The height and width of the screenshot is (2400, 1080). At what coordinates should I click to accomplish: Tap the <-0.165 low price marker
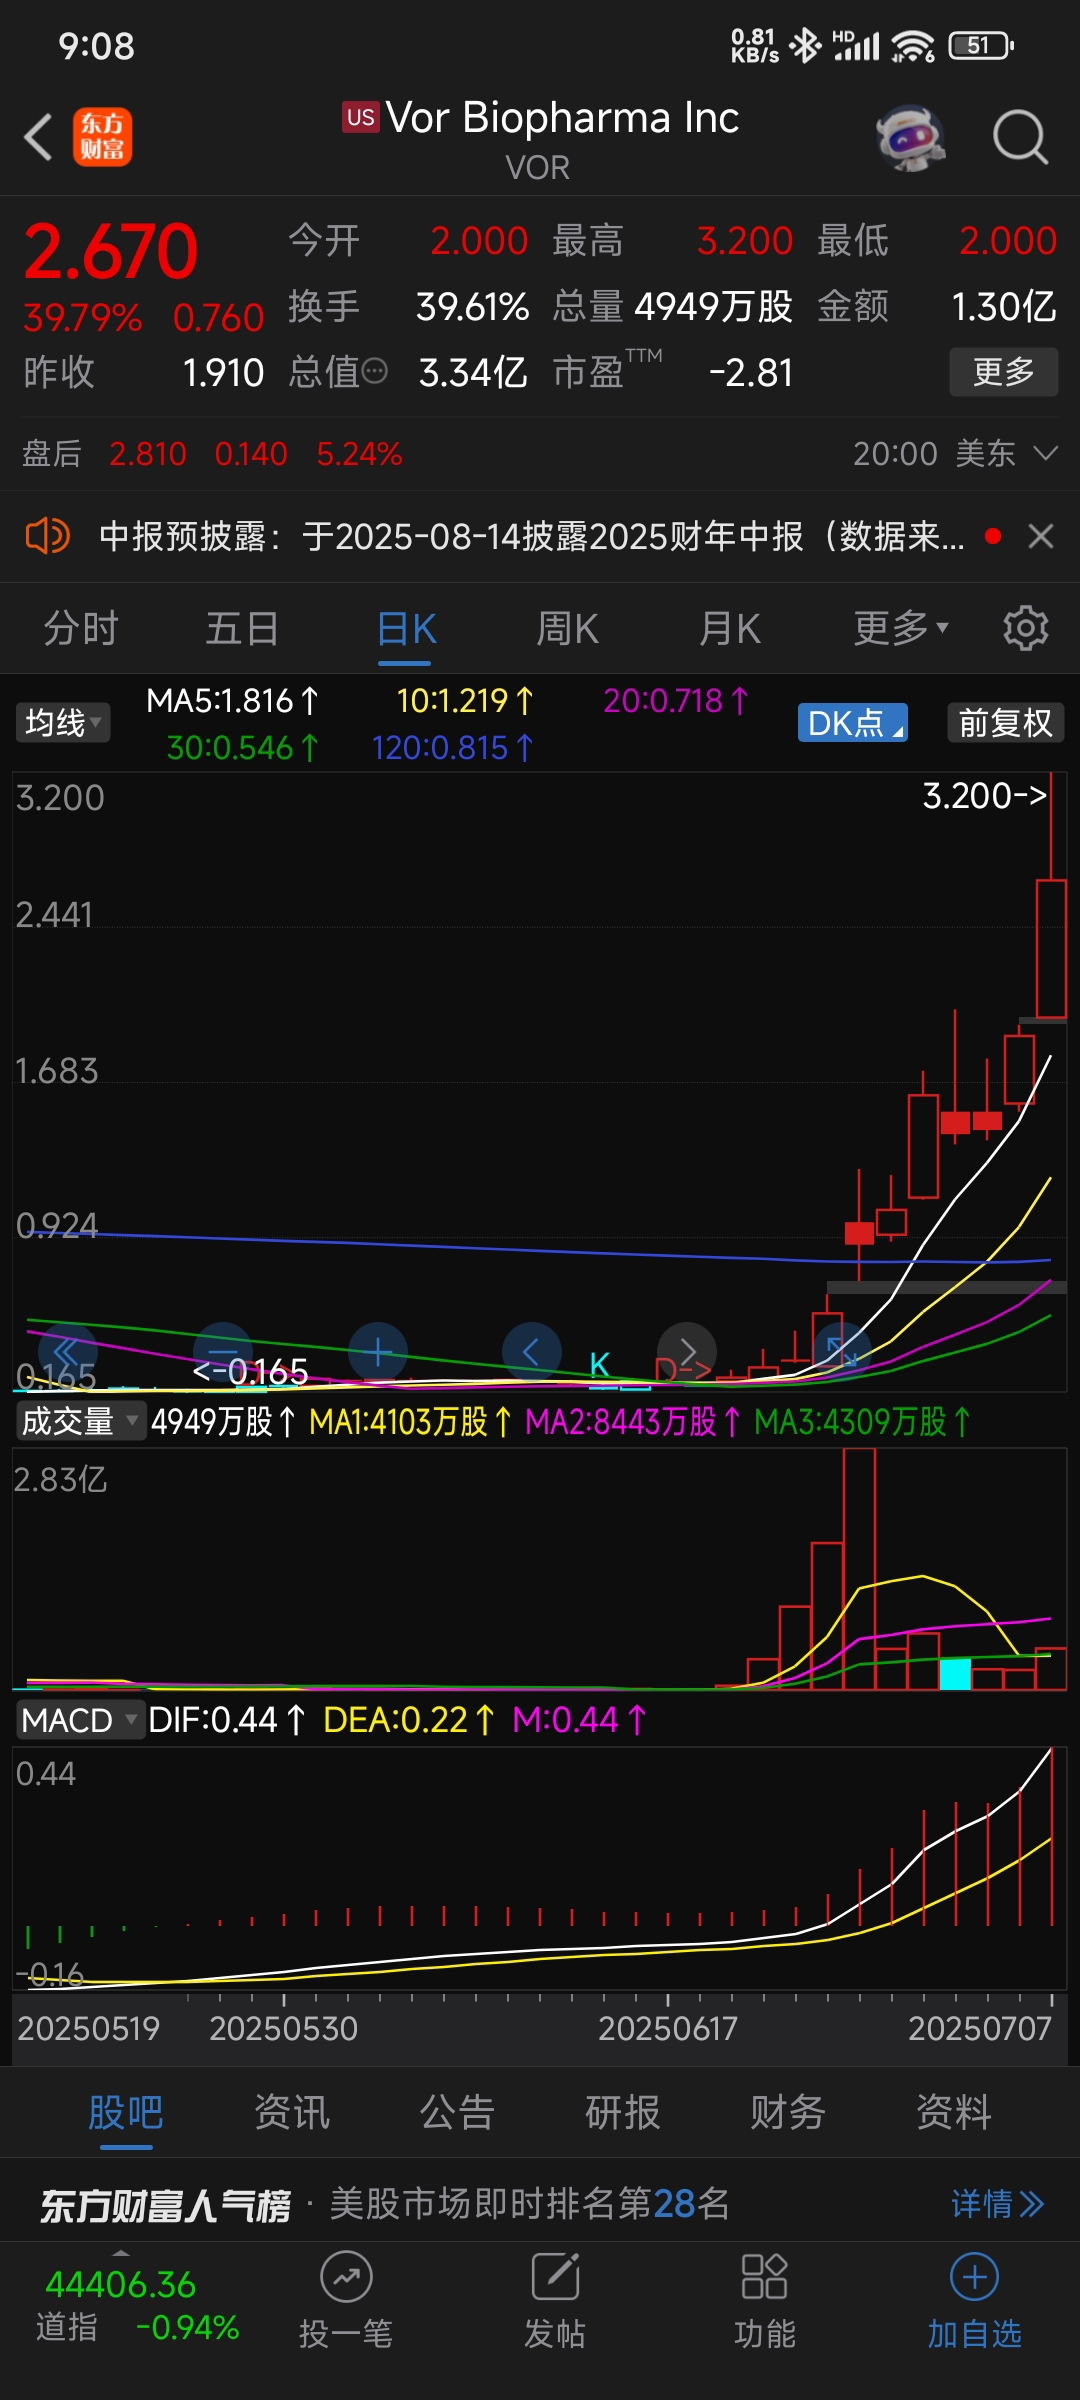249,1371
